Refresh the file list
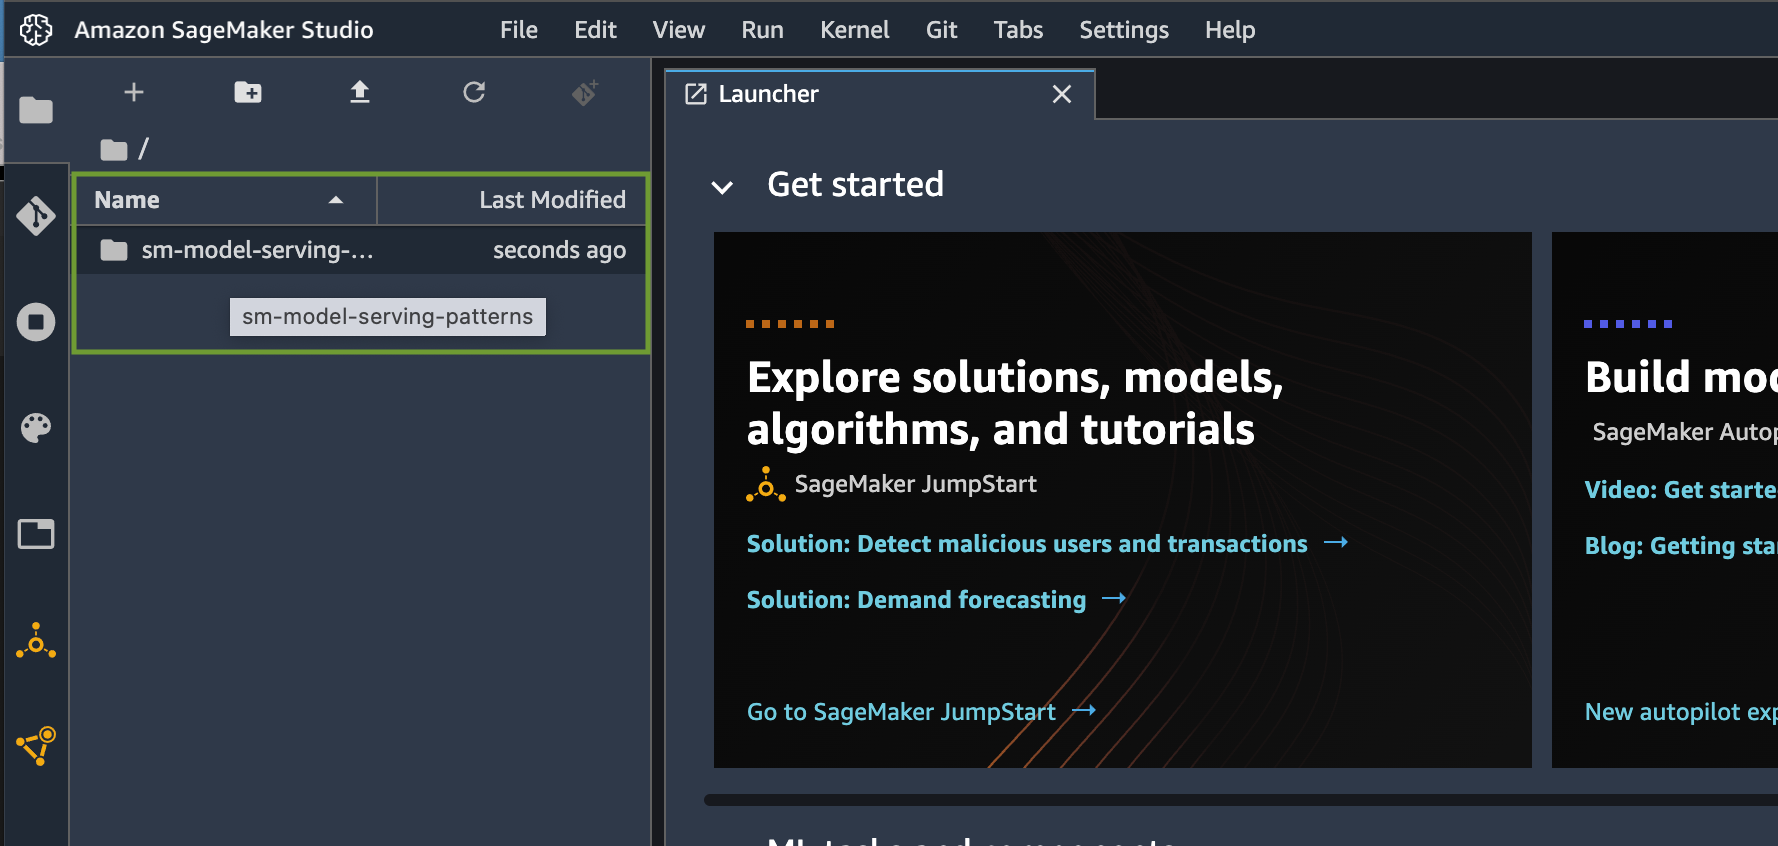 tap(474, 92)
